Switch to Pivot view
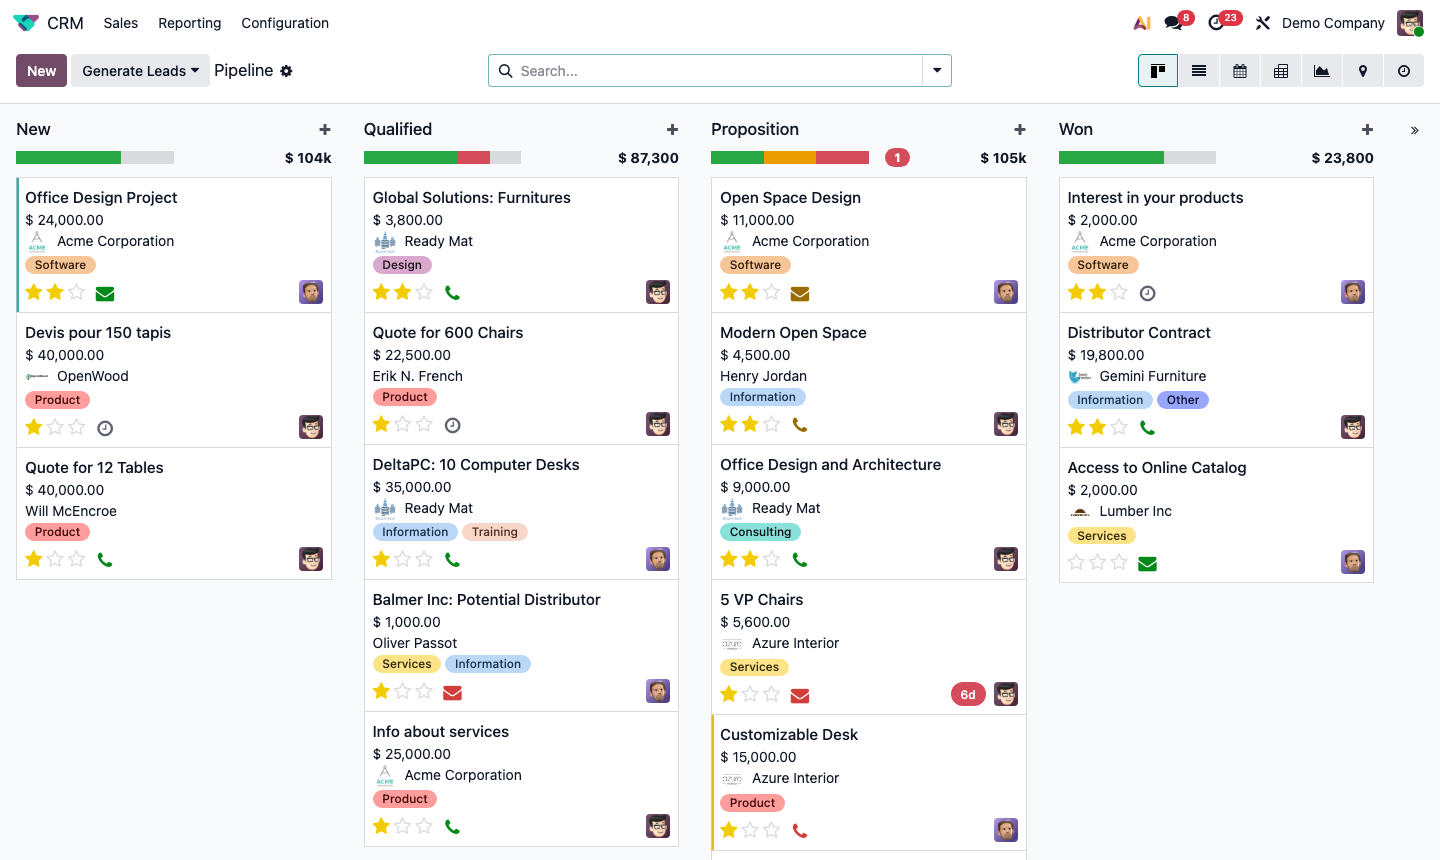The image size is (1440, 860). pyautogui.click(x=1280, y=71)
